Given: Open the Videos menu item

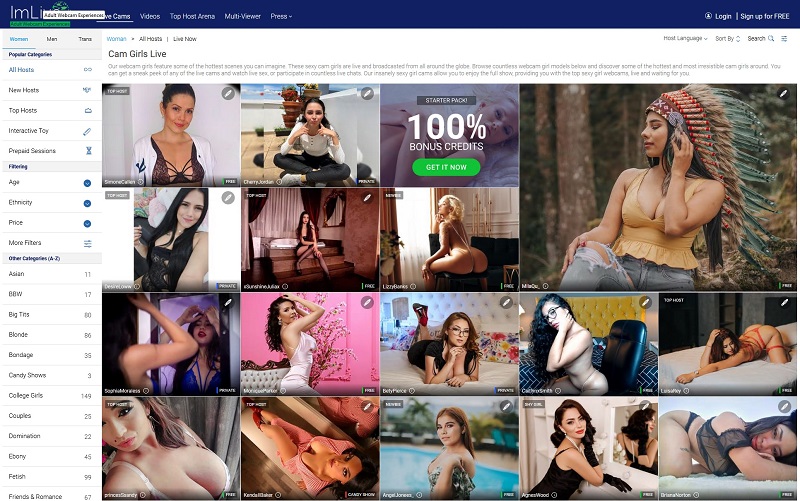Looking at the screenshot, I should click(x=150, y=16).
